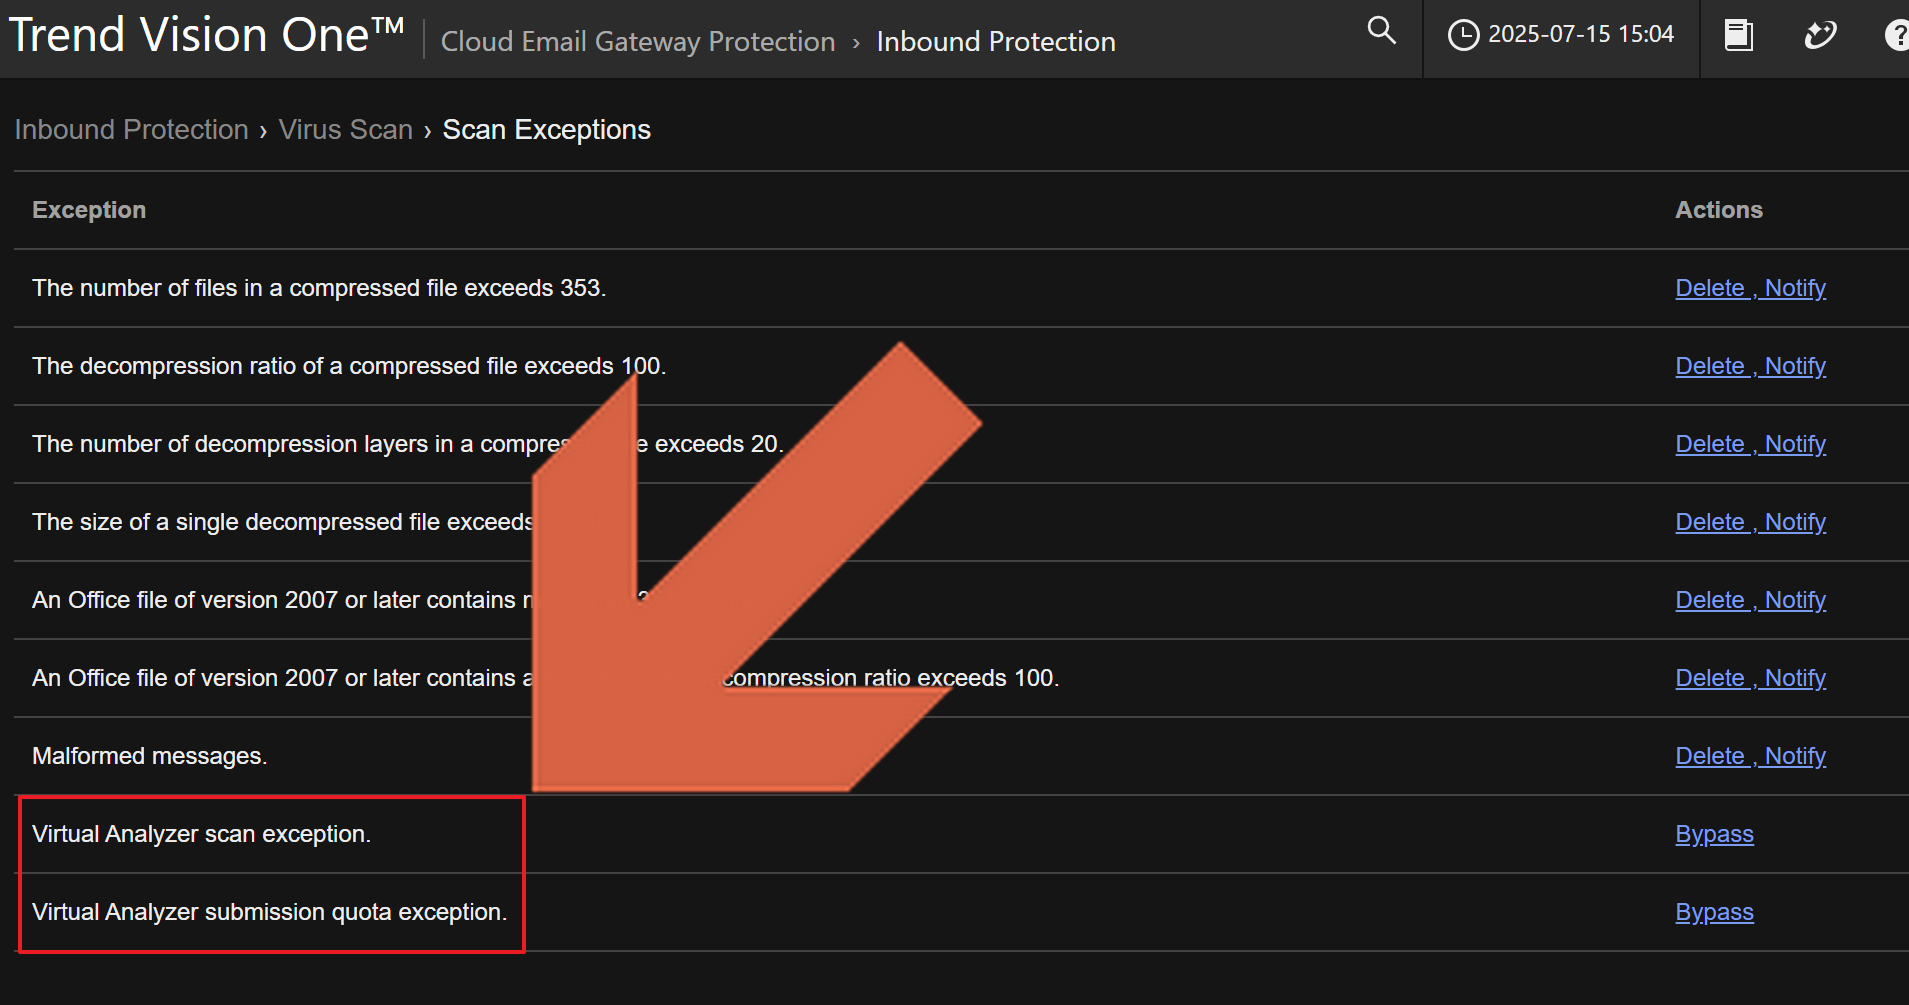Viewport: 1909px width, 1005px height.
Task: Click Delete, Notify for decompression ratio exceeds 100 row
Action: (1750, 366)
